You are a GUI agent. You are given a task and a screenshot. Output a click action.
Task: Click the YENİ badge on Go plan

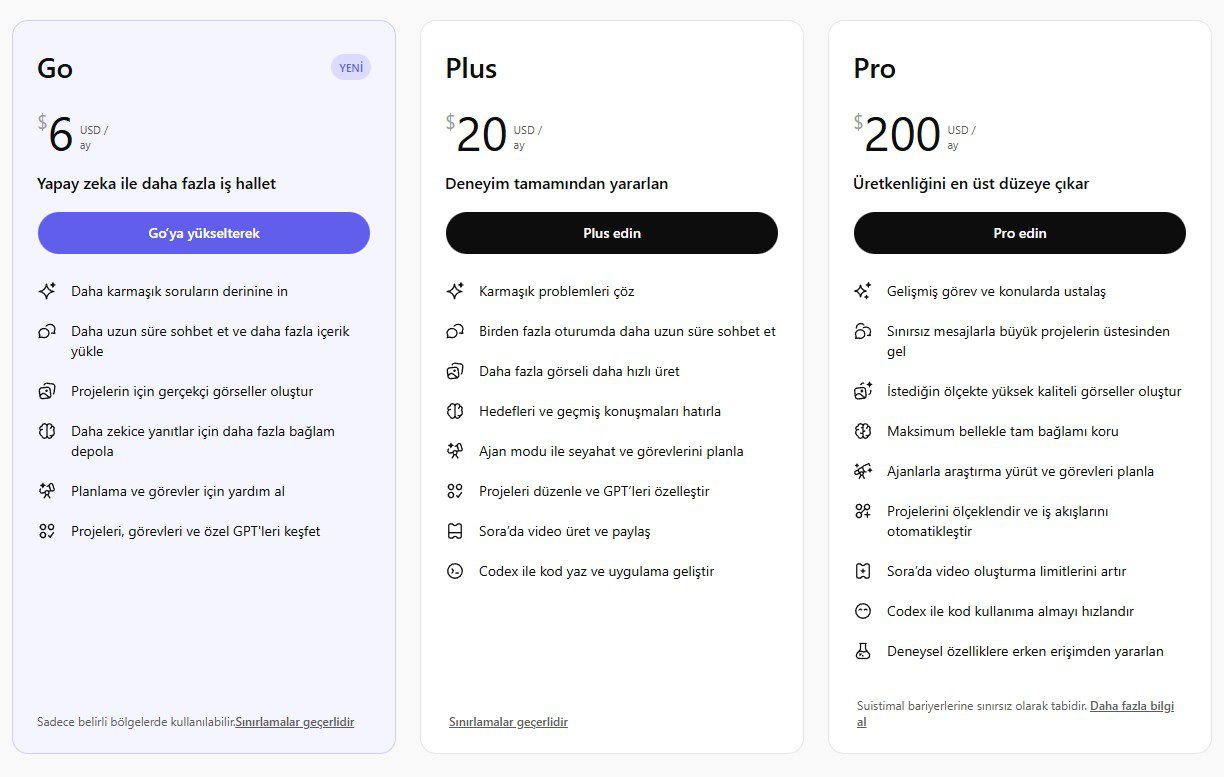tap(351, 68)
